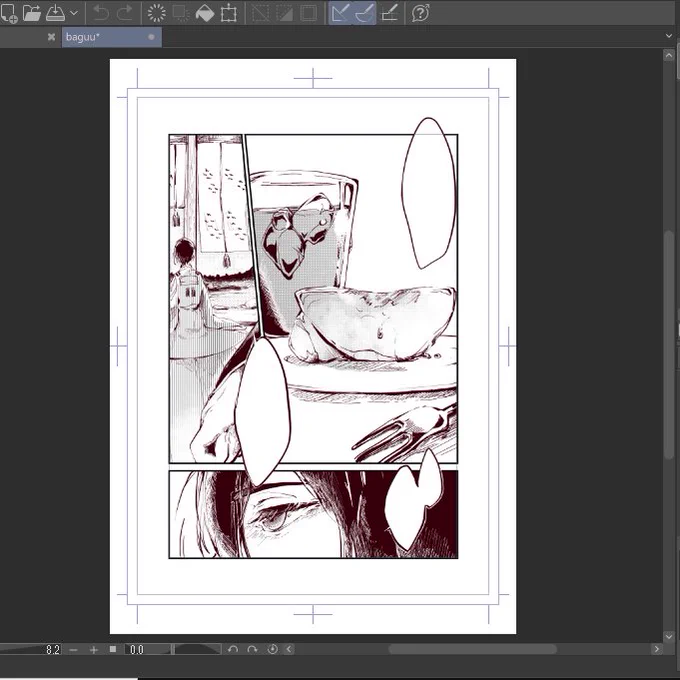The height and width of the screenshot is (680, 680).
Task: Zoom out with minus button
Action: pyautogui.click(x=73, y=650)
